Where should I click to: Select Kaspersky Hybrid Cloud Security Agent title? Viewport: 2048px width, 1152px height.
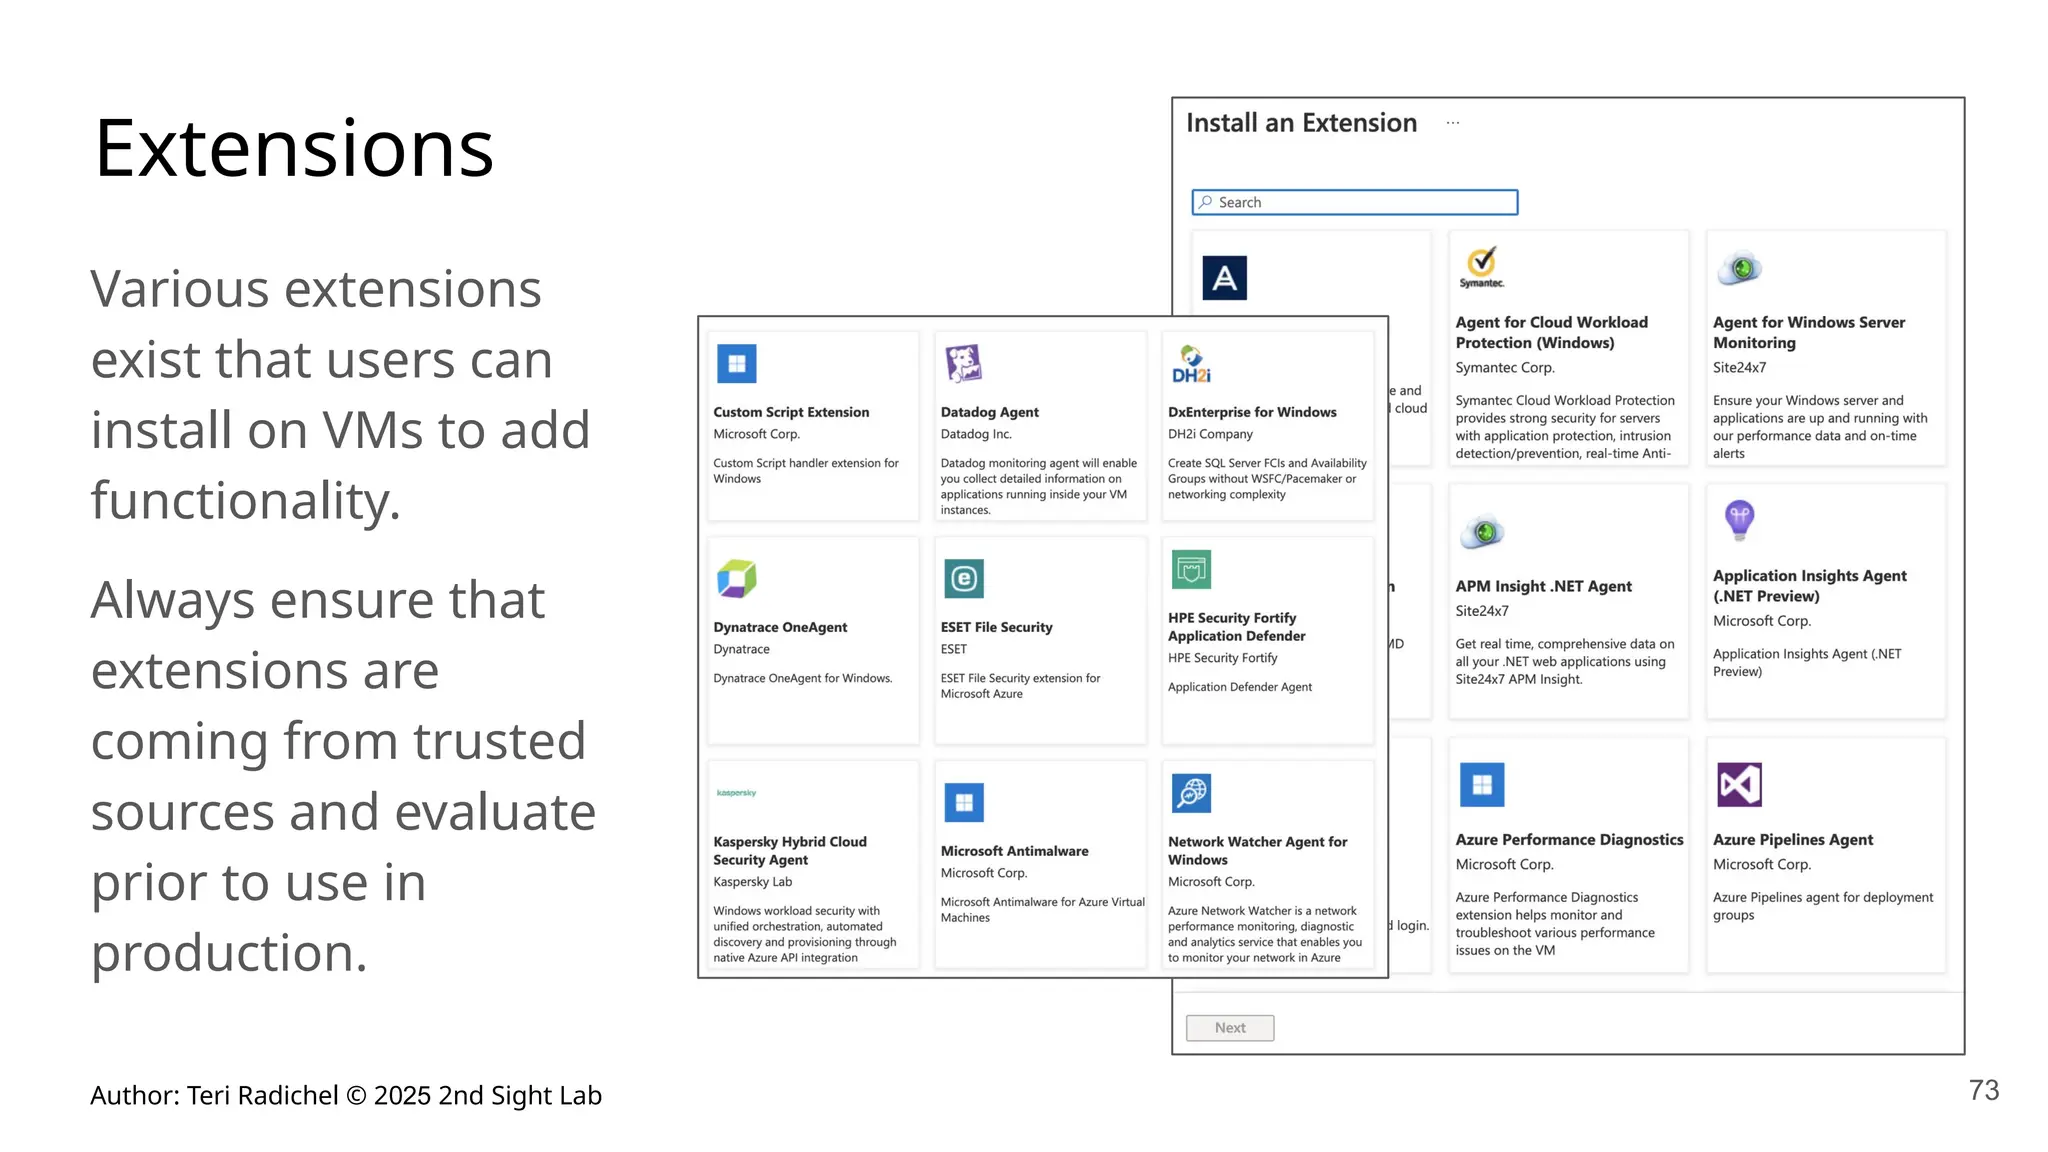click(x=790, y=851)
